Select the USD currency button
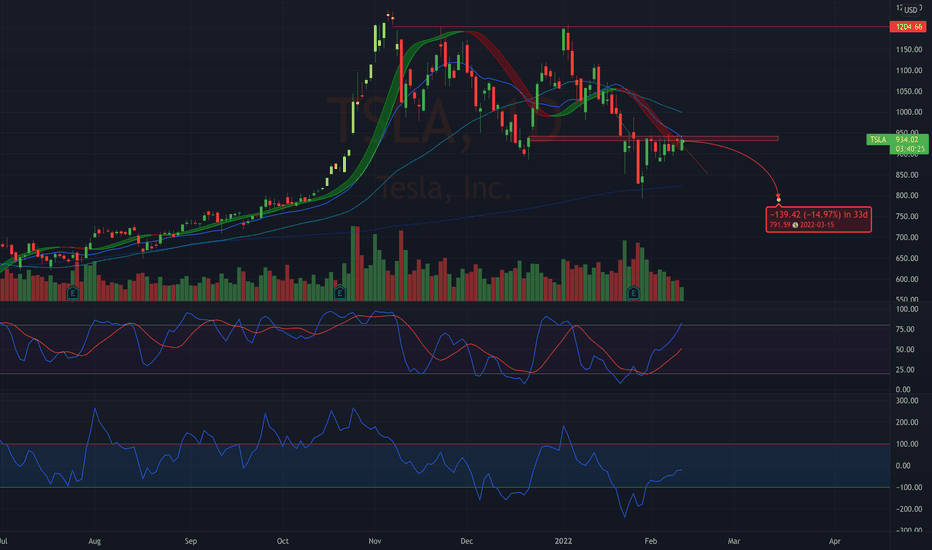This screenshot has width=932, height=550. pos(911,10)
